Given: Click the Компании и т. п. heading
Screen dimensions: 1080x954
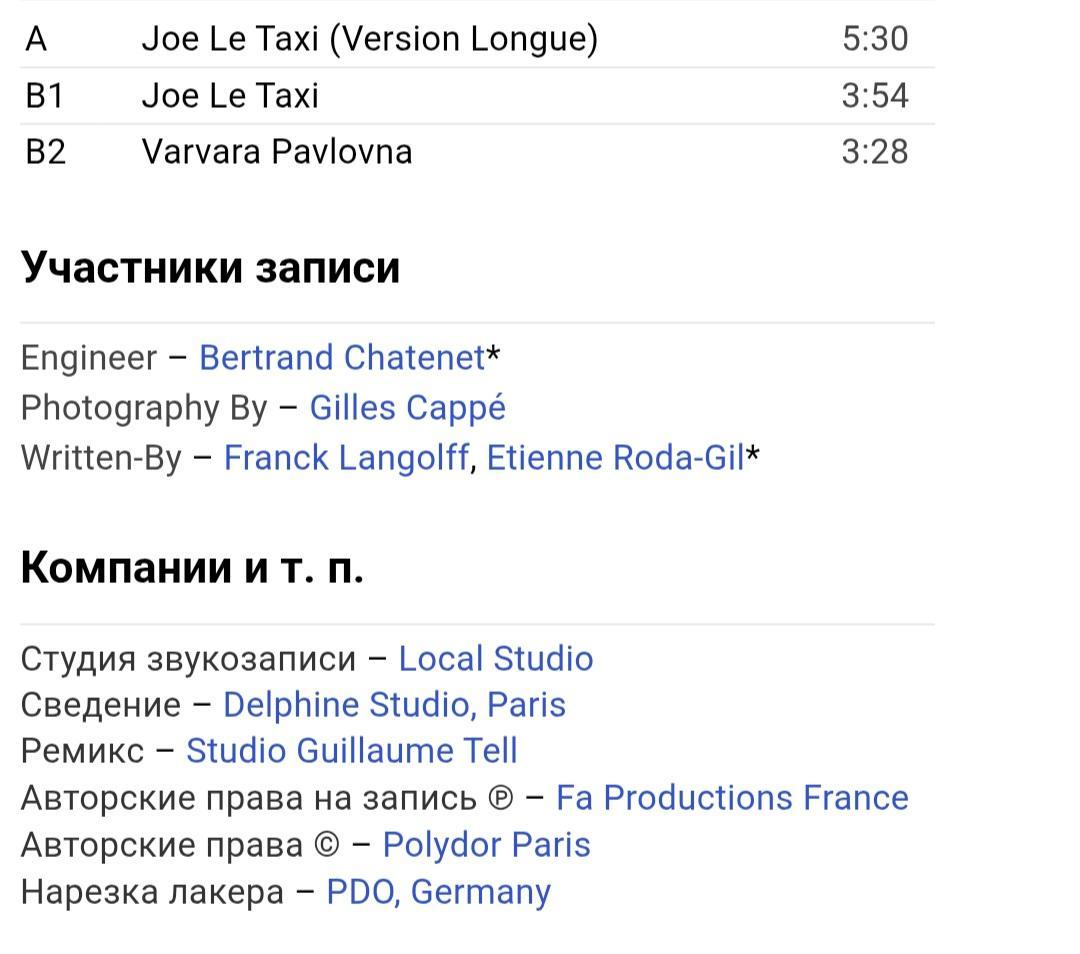Looking at the screenshot, I should [192, 568].
